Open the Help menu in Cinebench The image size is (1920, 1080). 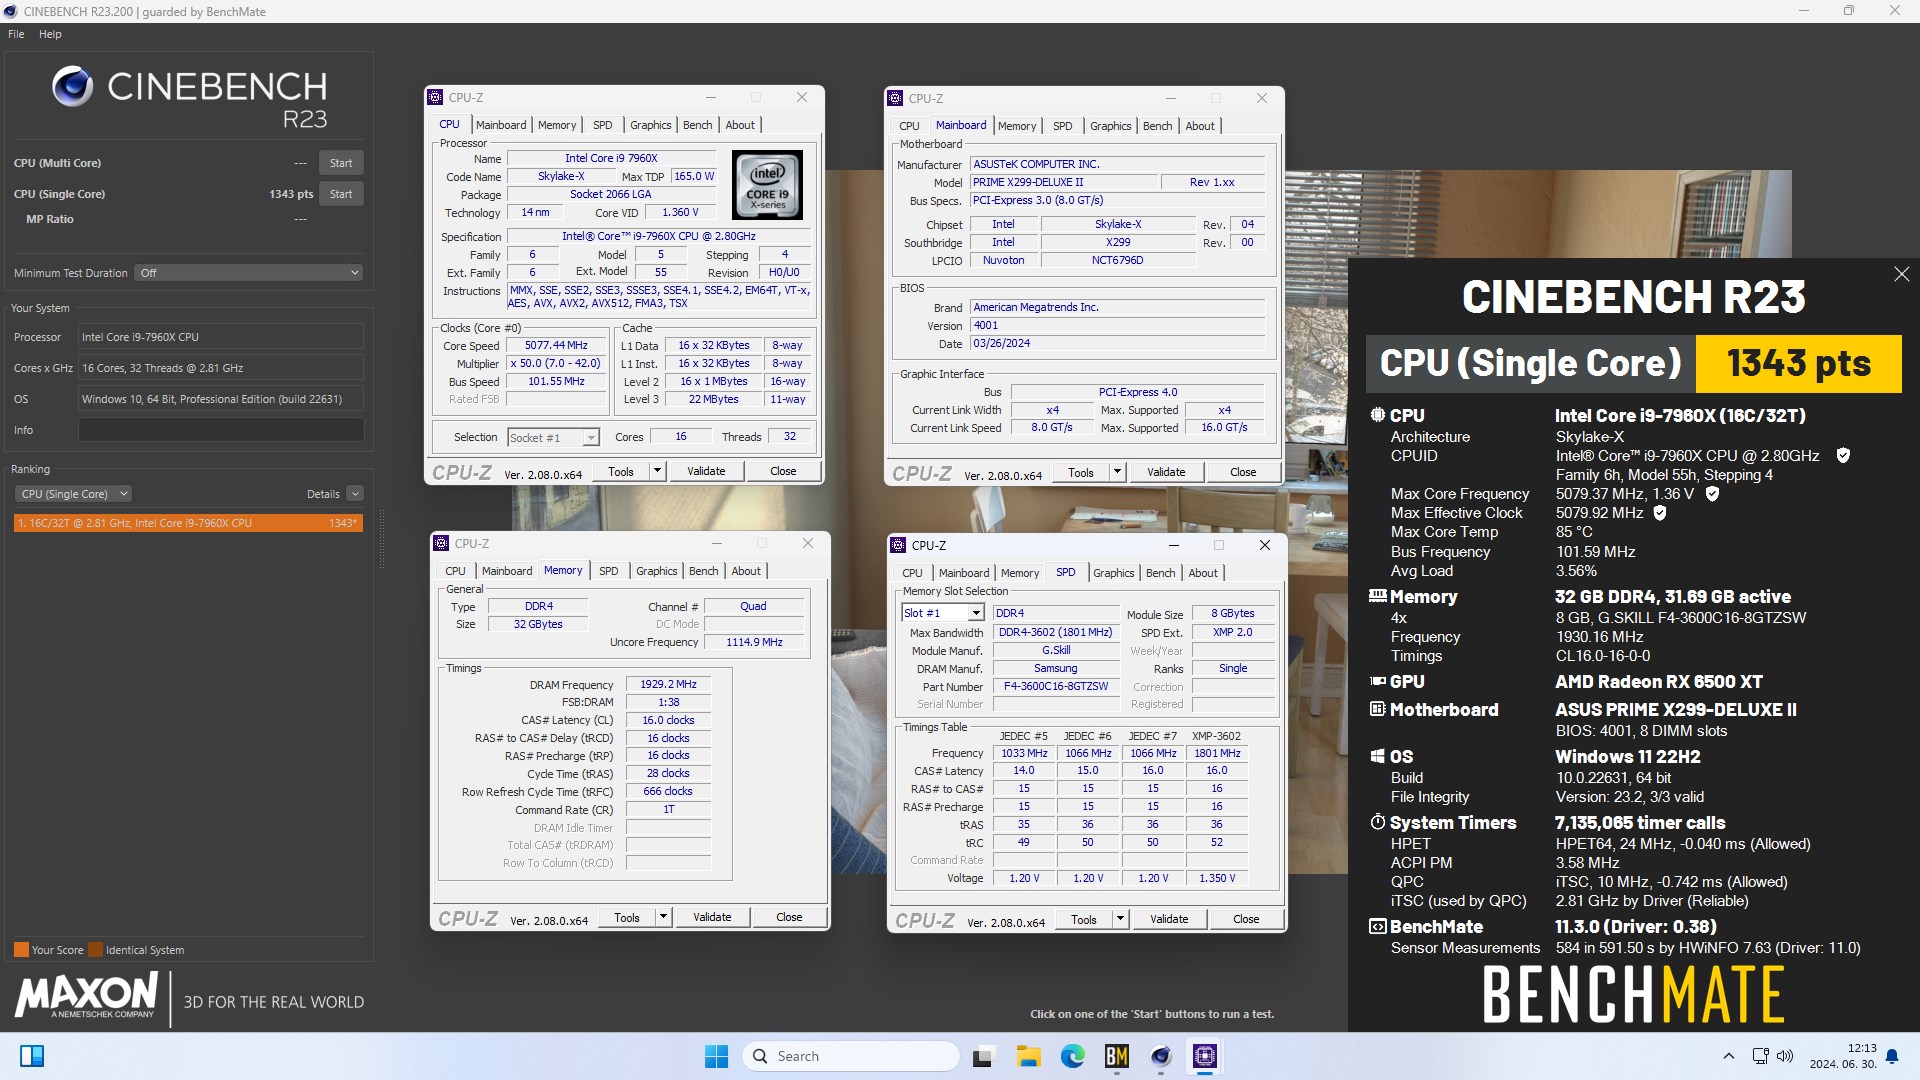tap(50, 34)
